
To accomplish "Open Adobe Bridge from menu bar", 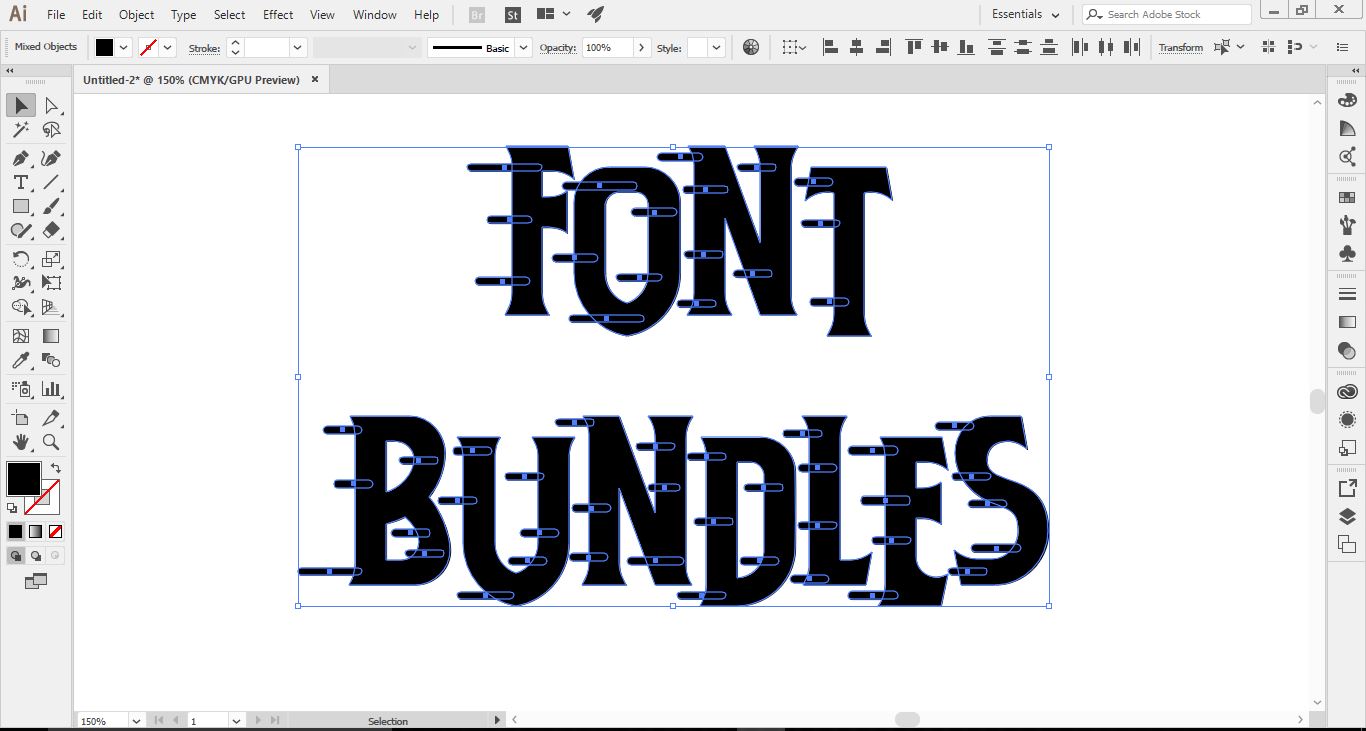I will tap(476, 15).
